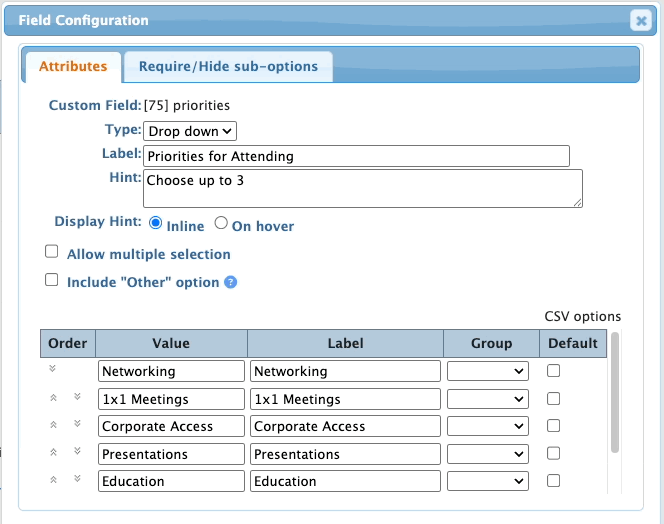Edit the Presentations label field
This screenshot has width=664, height=524.
pyautogui.click(x=345, y=454)
